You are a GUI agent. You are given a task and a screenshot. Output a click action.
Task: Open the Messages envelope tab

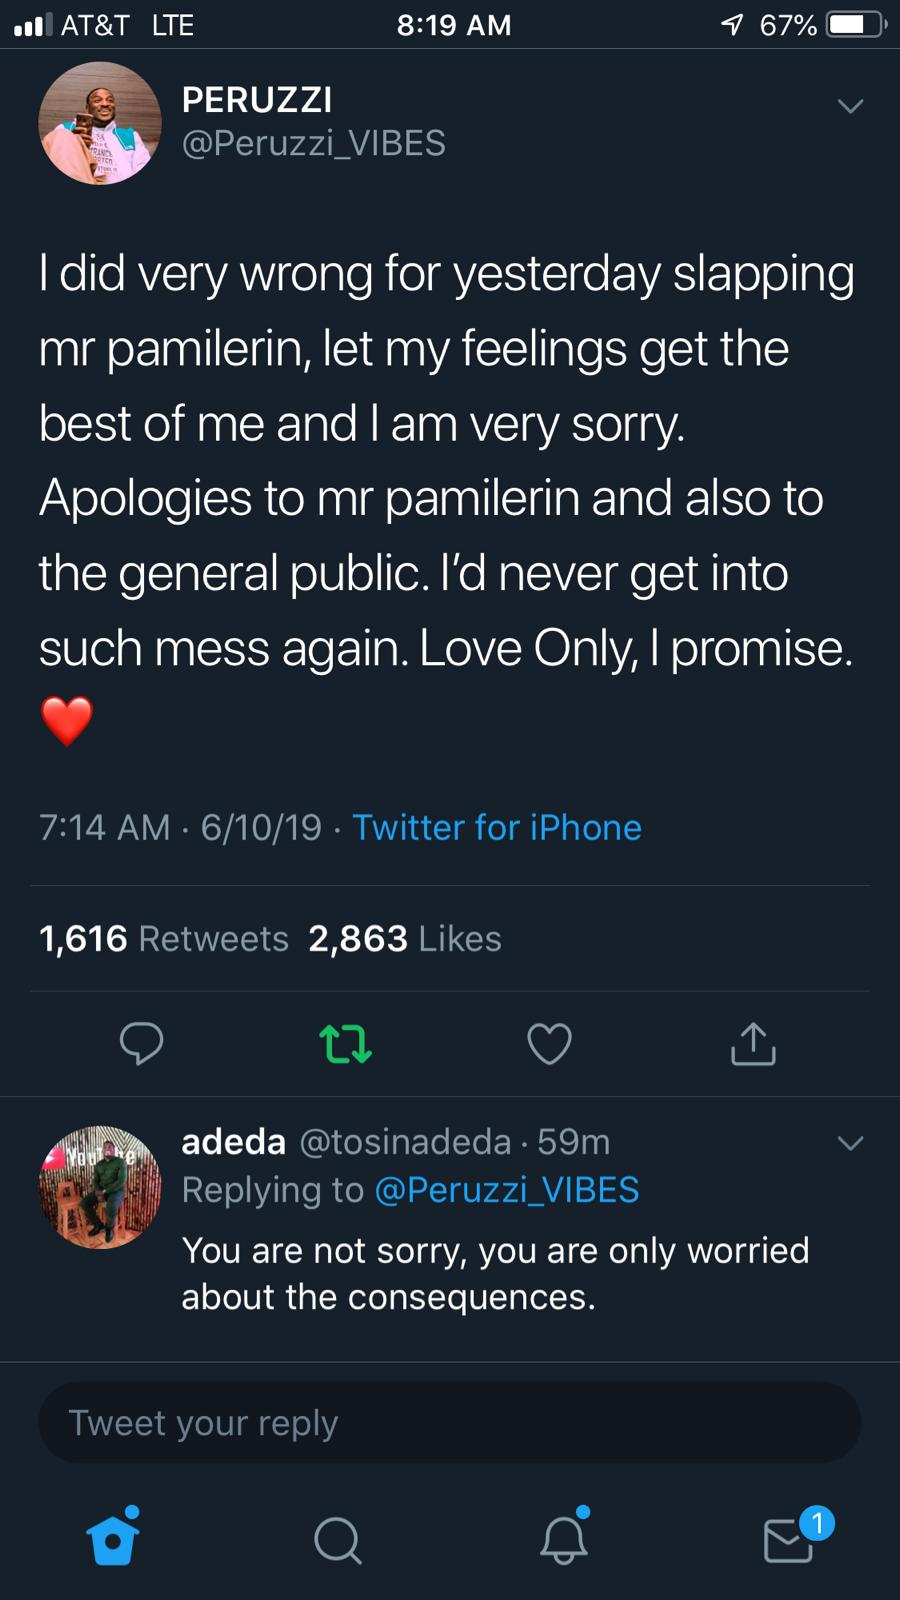coord(790,1540)
